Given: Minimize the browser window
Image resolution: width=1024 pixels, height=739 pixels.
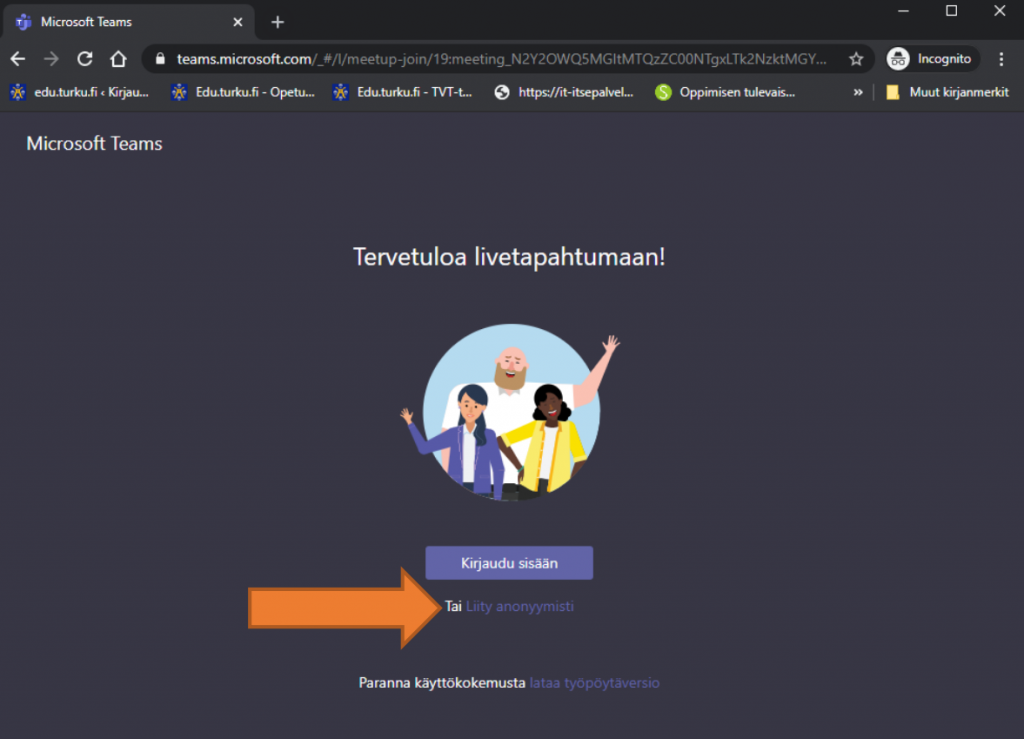Looking at the screenshot, I should (x=903, y=11).
